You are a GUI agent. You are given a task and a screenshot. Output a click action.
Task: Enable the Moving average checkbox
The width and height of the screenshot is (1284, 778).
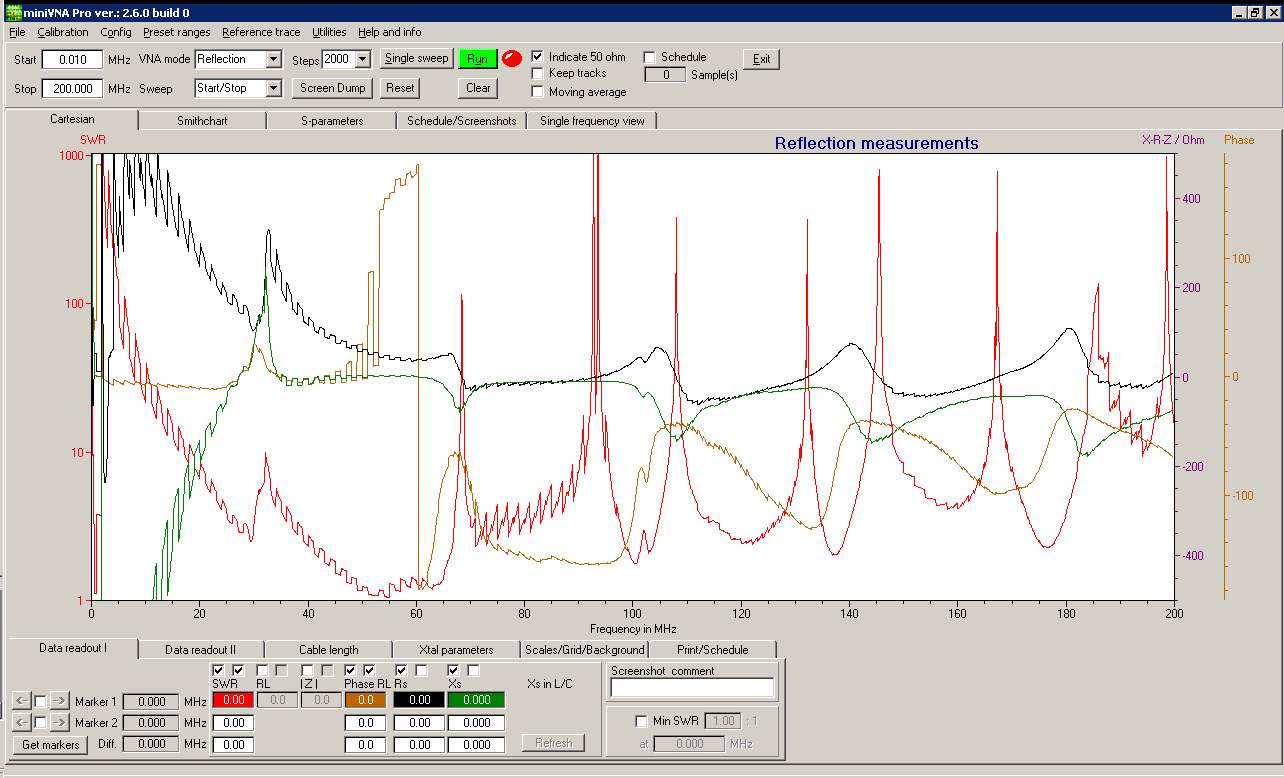tap(538, 92)
